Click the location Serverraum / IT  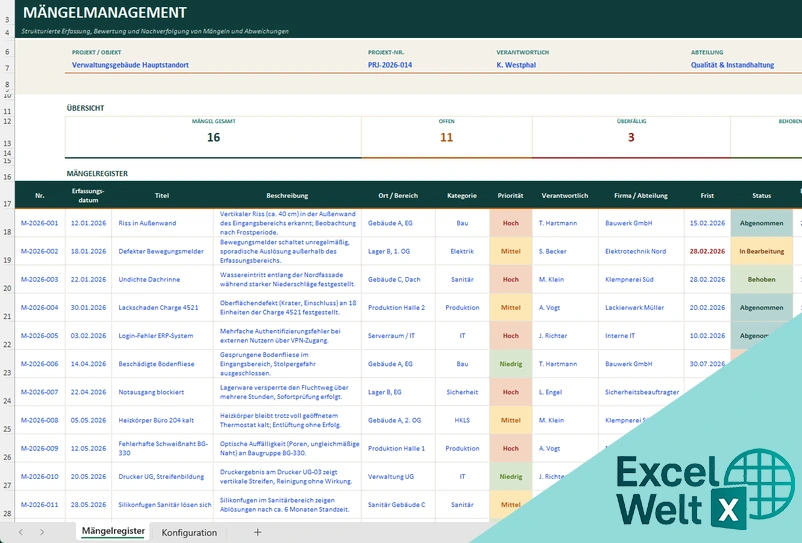391,335
